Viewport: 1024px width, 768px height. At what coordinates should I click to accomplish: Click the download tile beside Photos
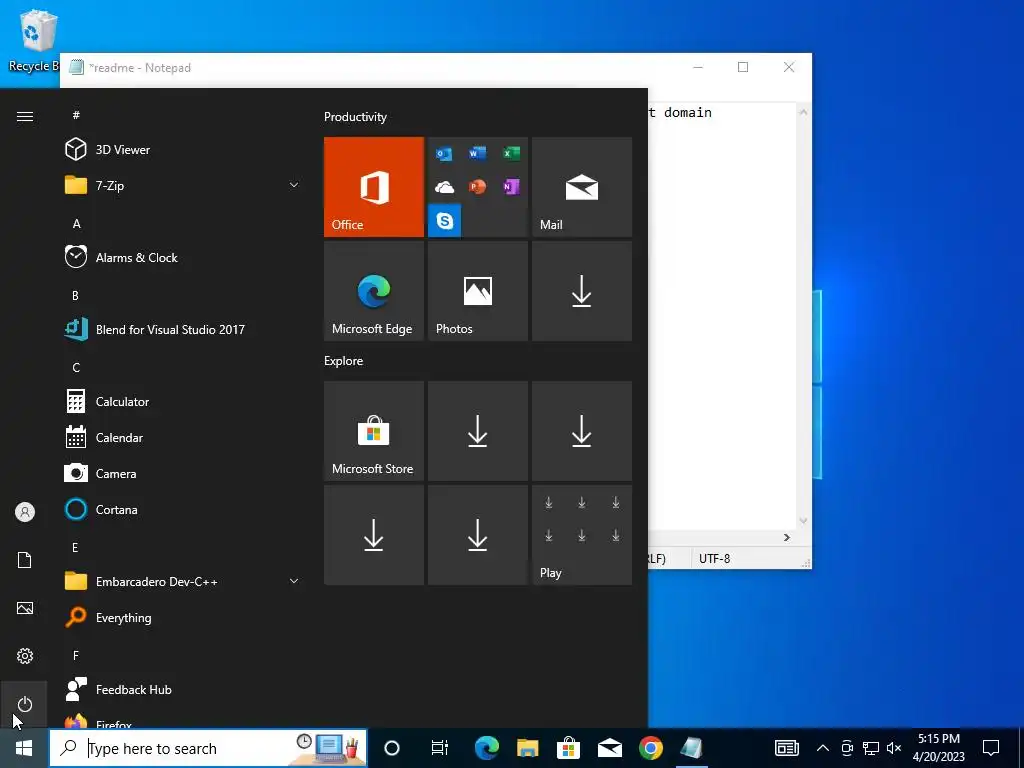[x=582, y=291]
